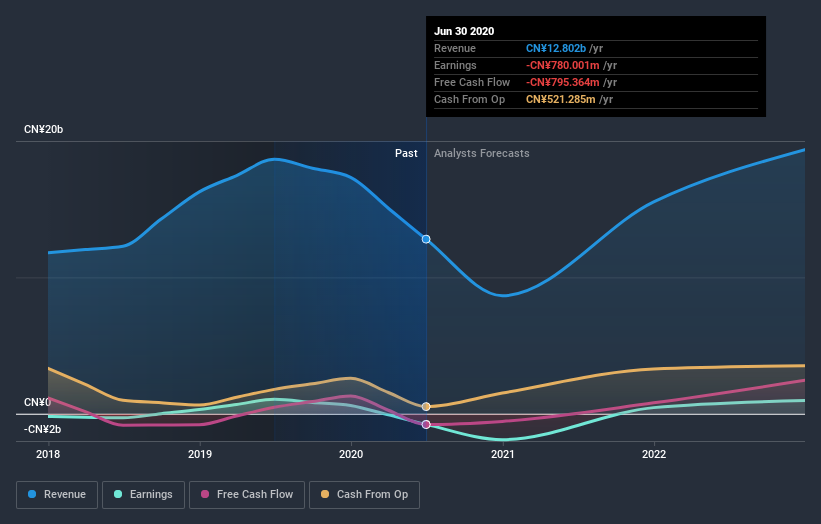
Task: Click the 2020 x-axis label
Action: (351, 454)
